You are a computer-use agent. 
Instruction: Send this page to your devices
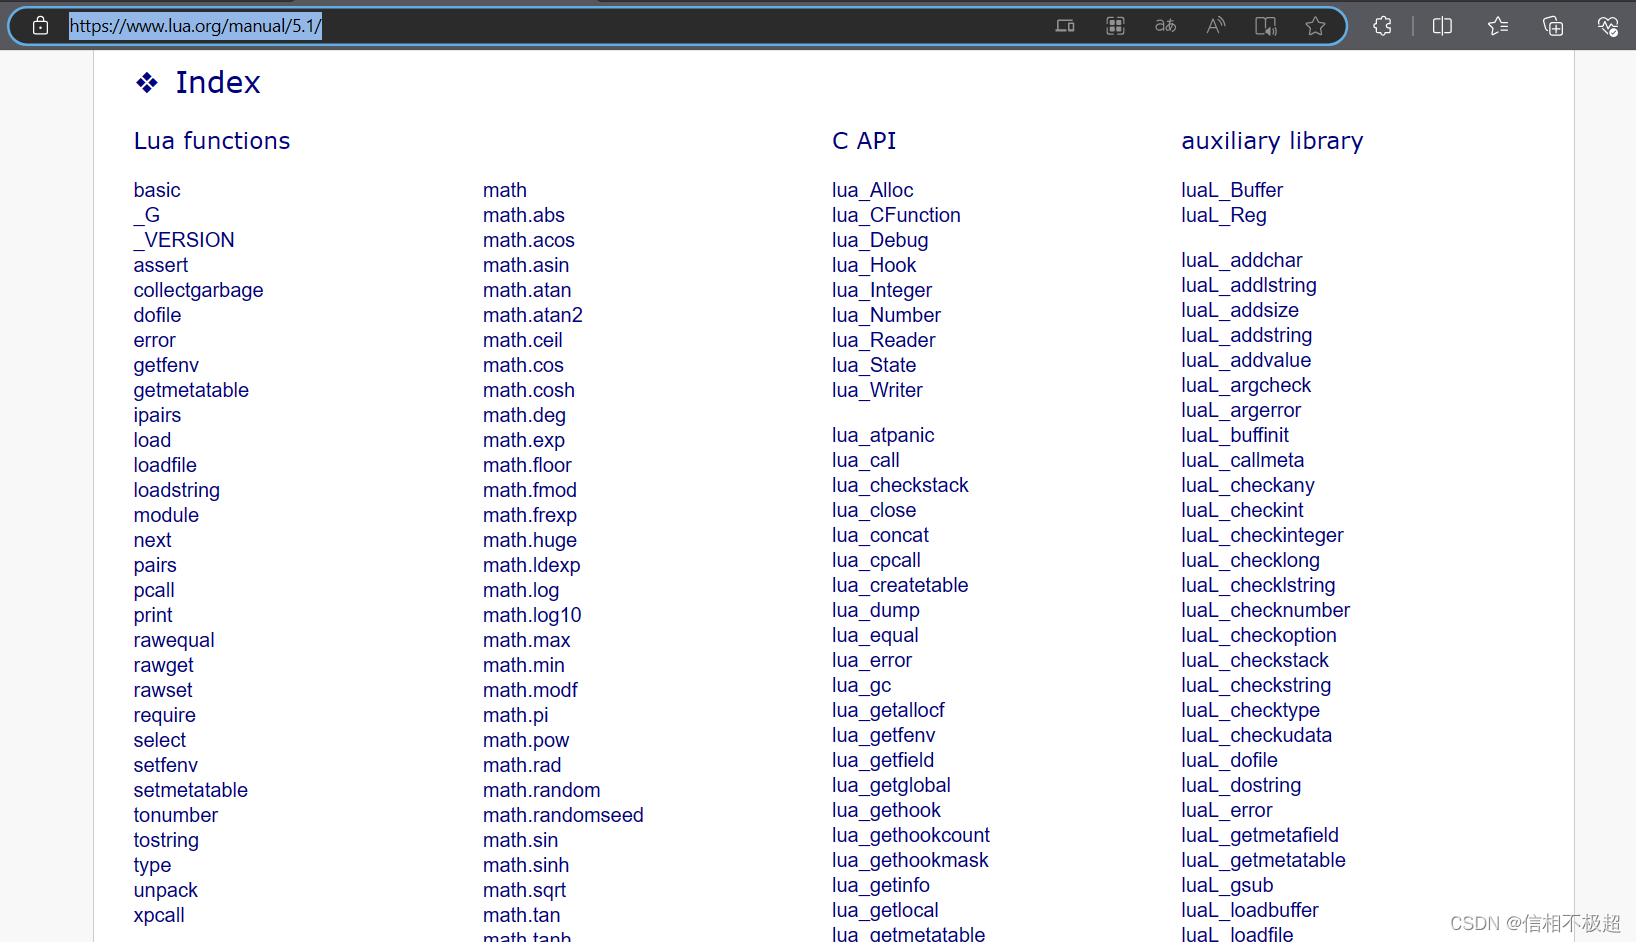point(1065,26)
